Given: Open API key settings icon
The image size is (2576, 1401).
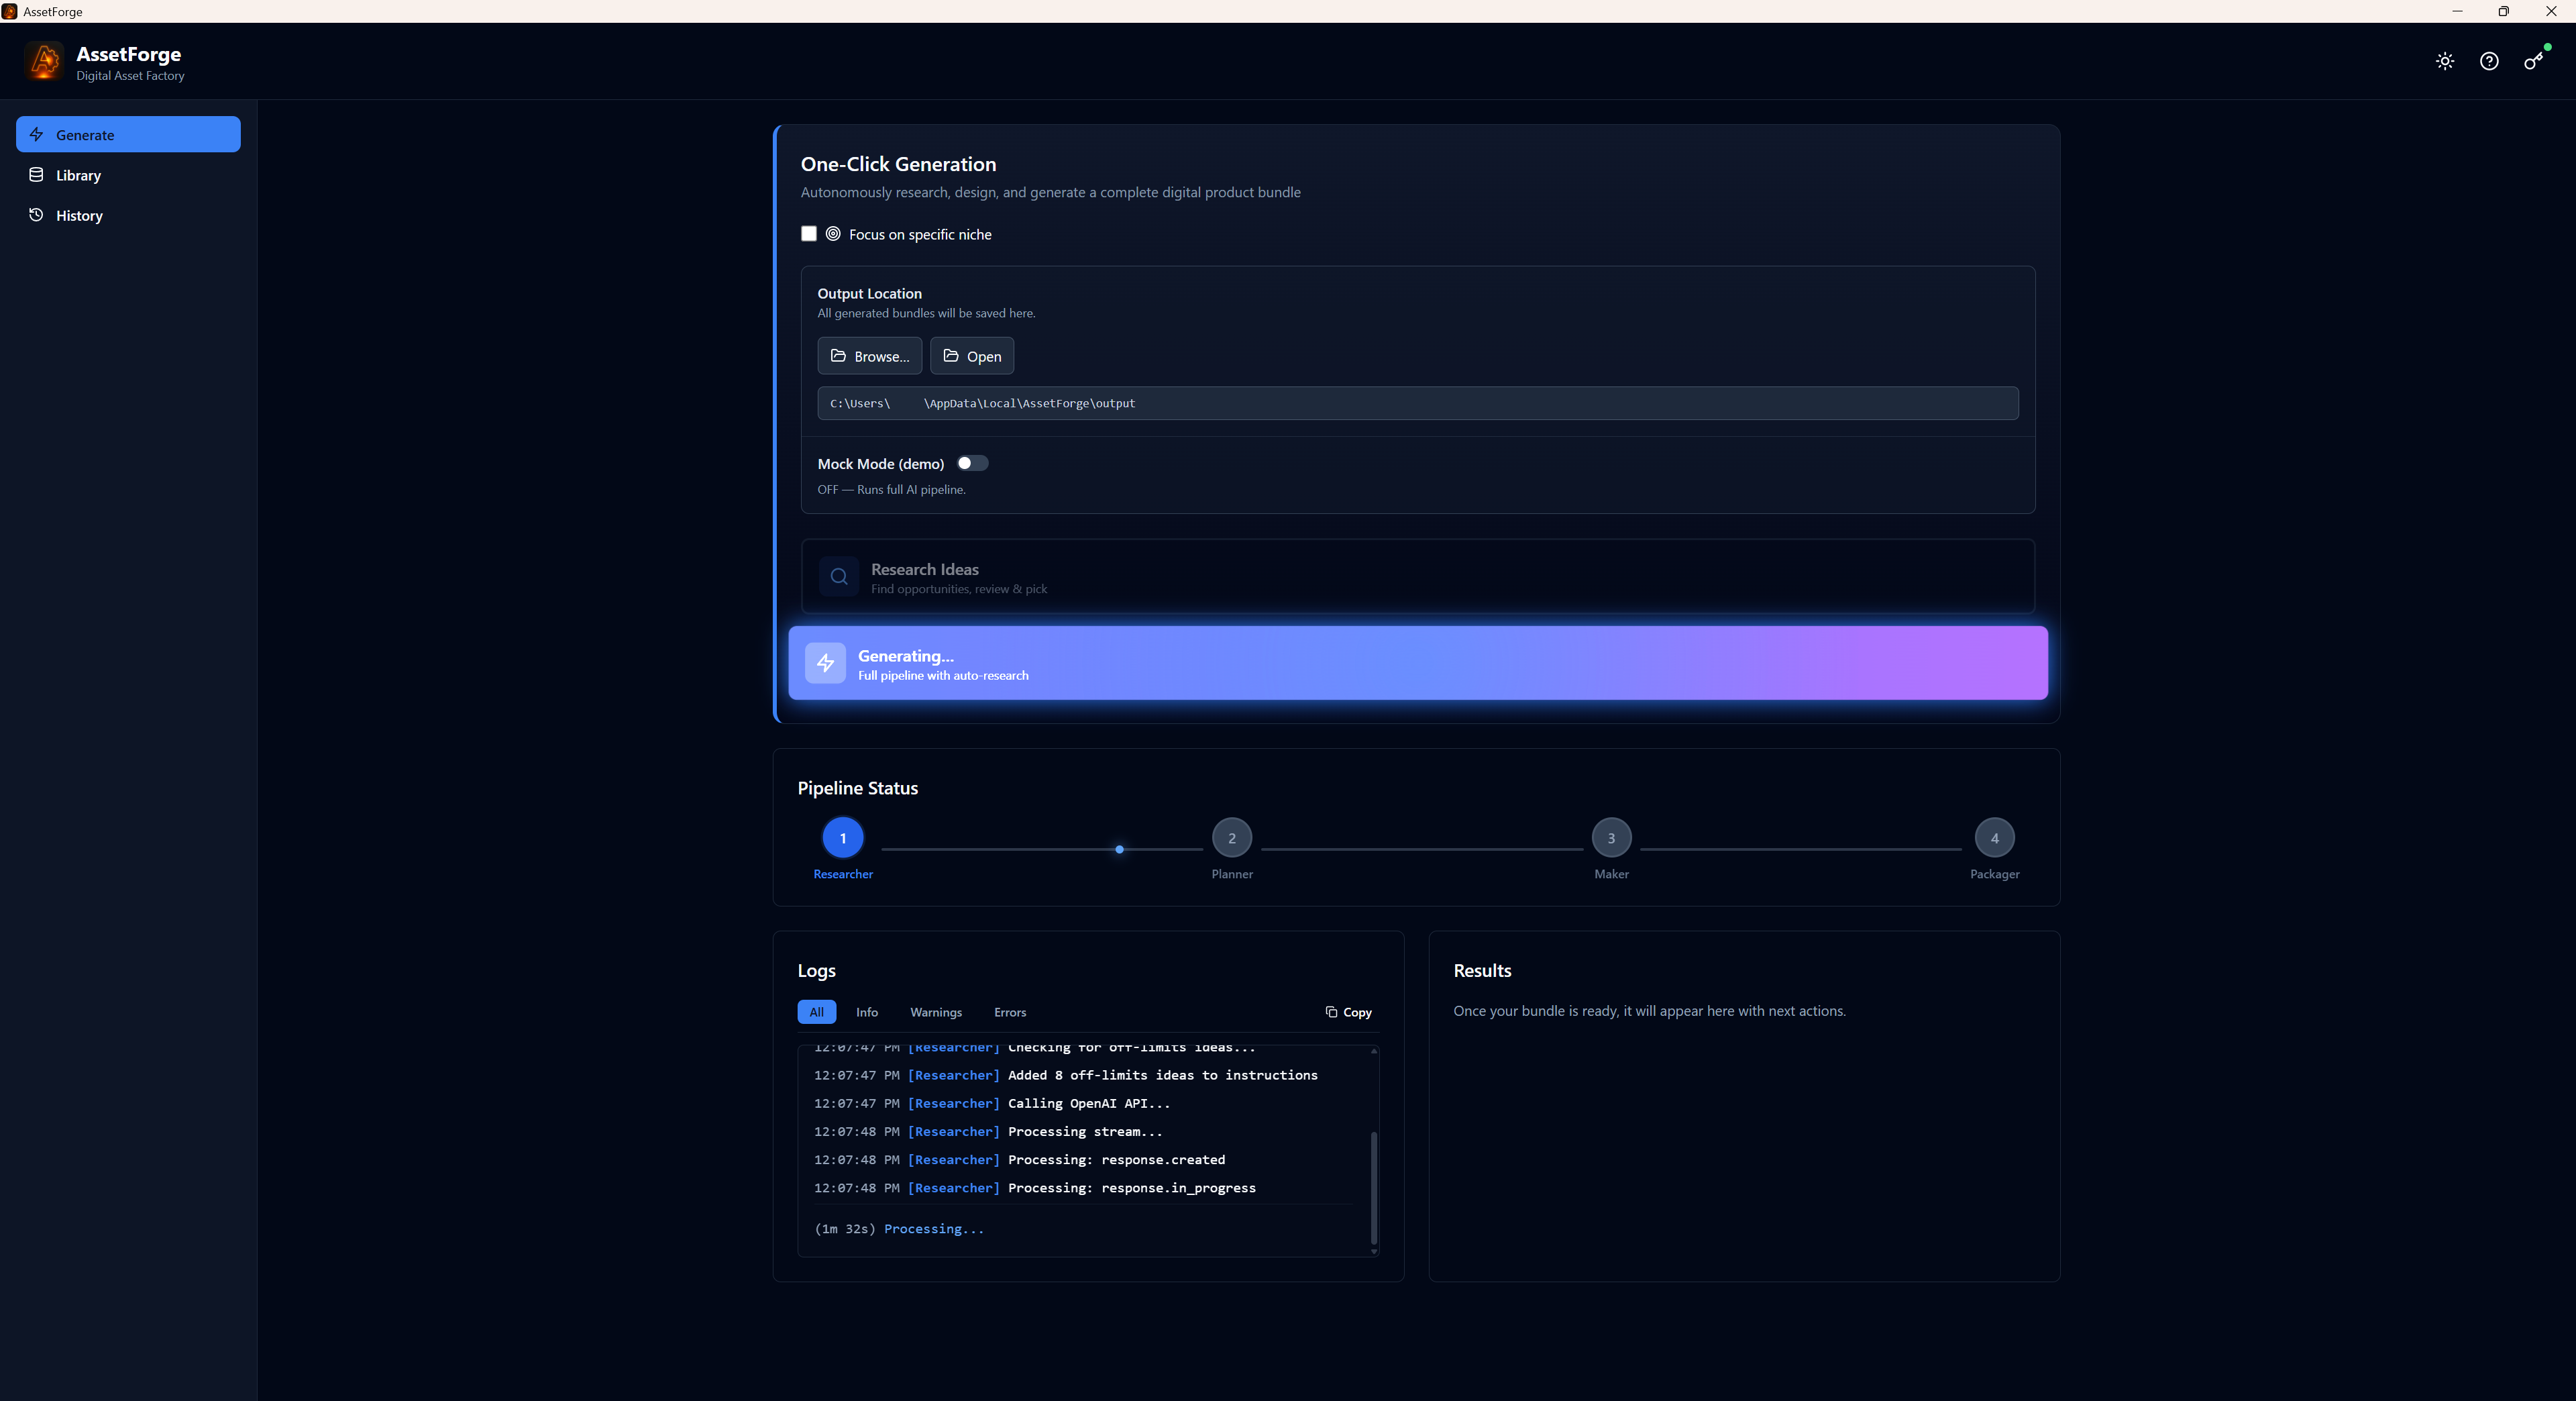Looking at the screenshot, I should click(2532, 61).
